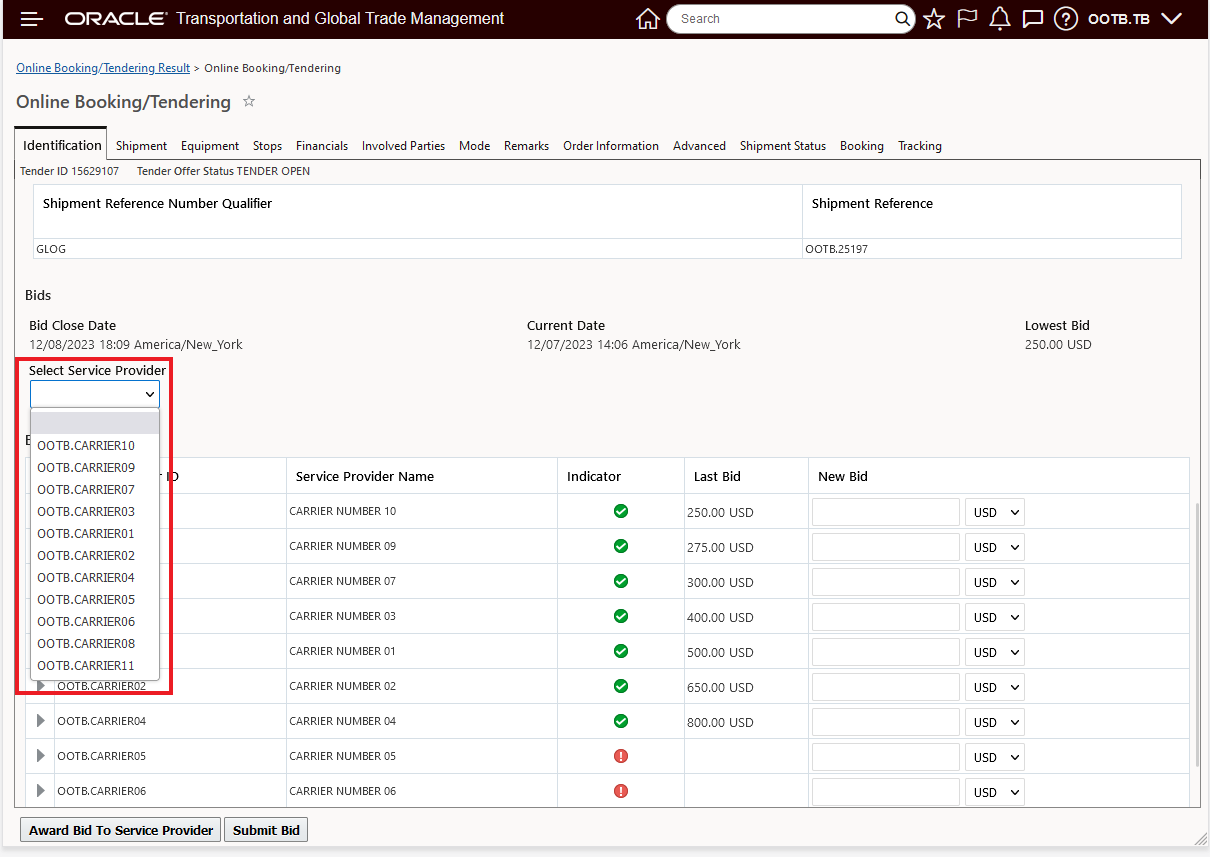Click green indicator for CARRIER NUMBER 10
The image size is (1210, 857).
tap(621, 511)
